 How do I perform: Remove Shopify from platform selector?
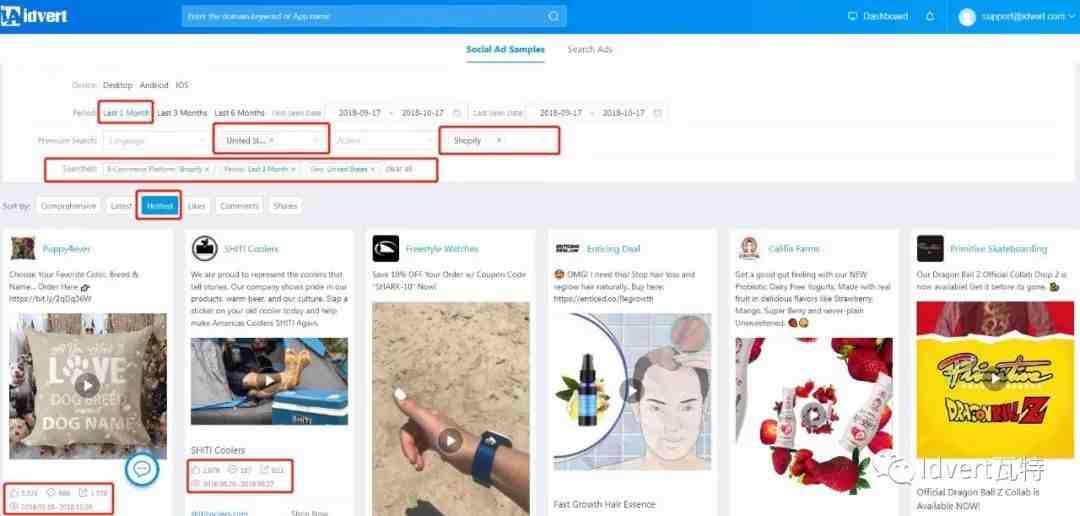499,141
